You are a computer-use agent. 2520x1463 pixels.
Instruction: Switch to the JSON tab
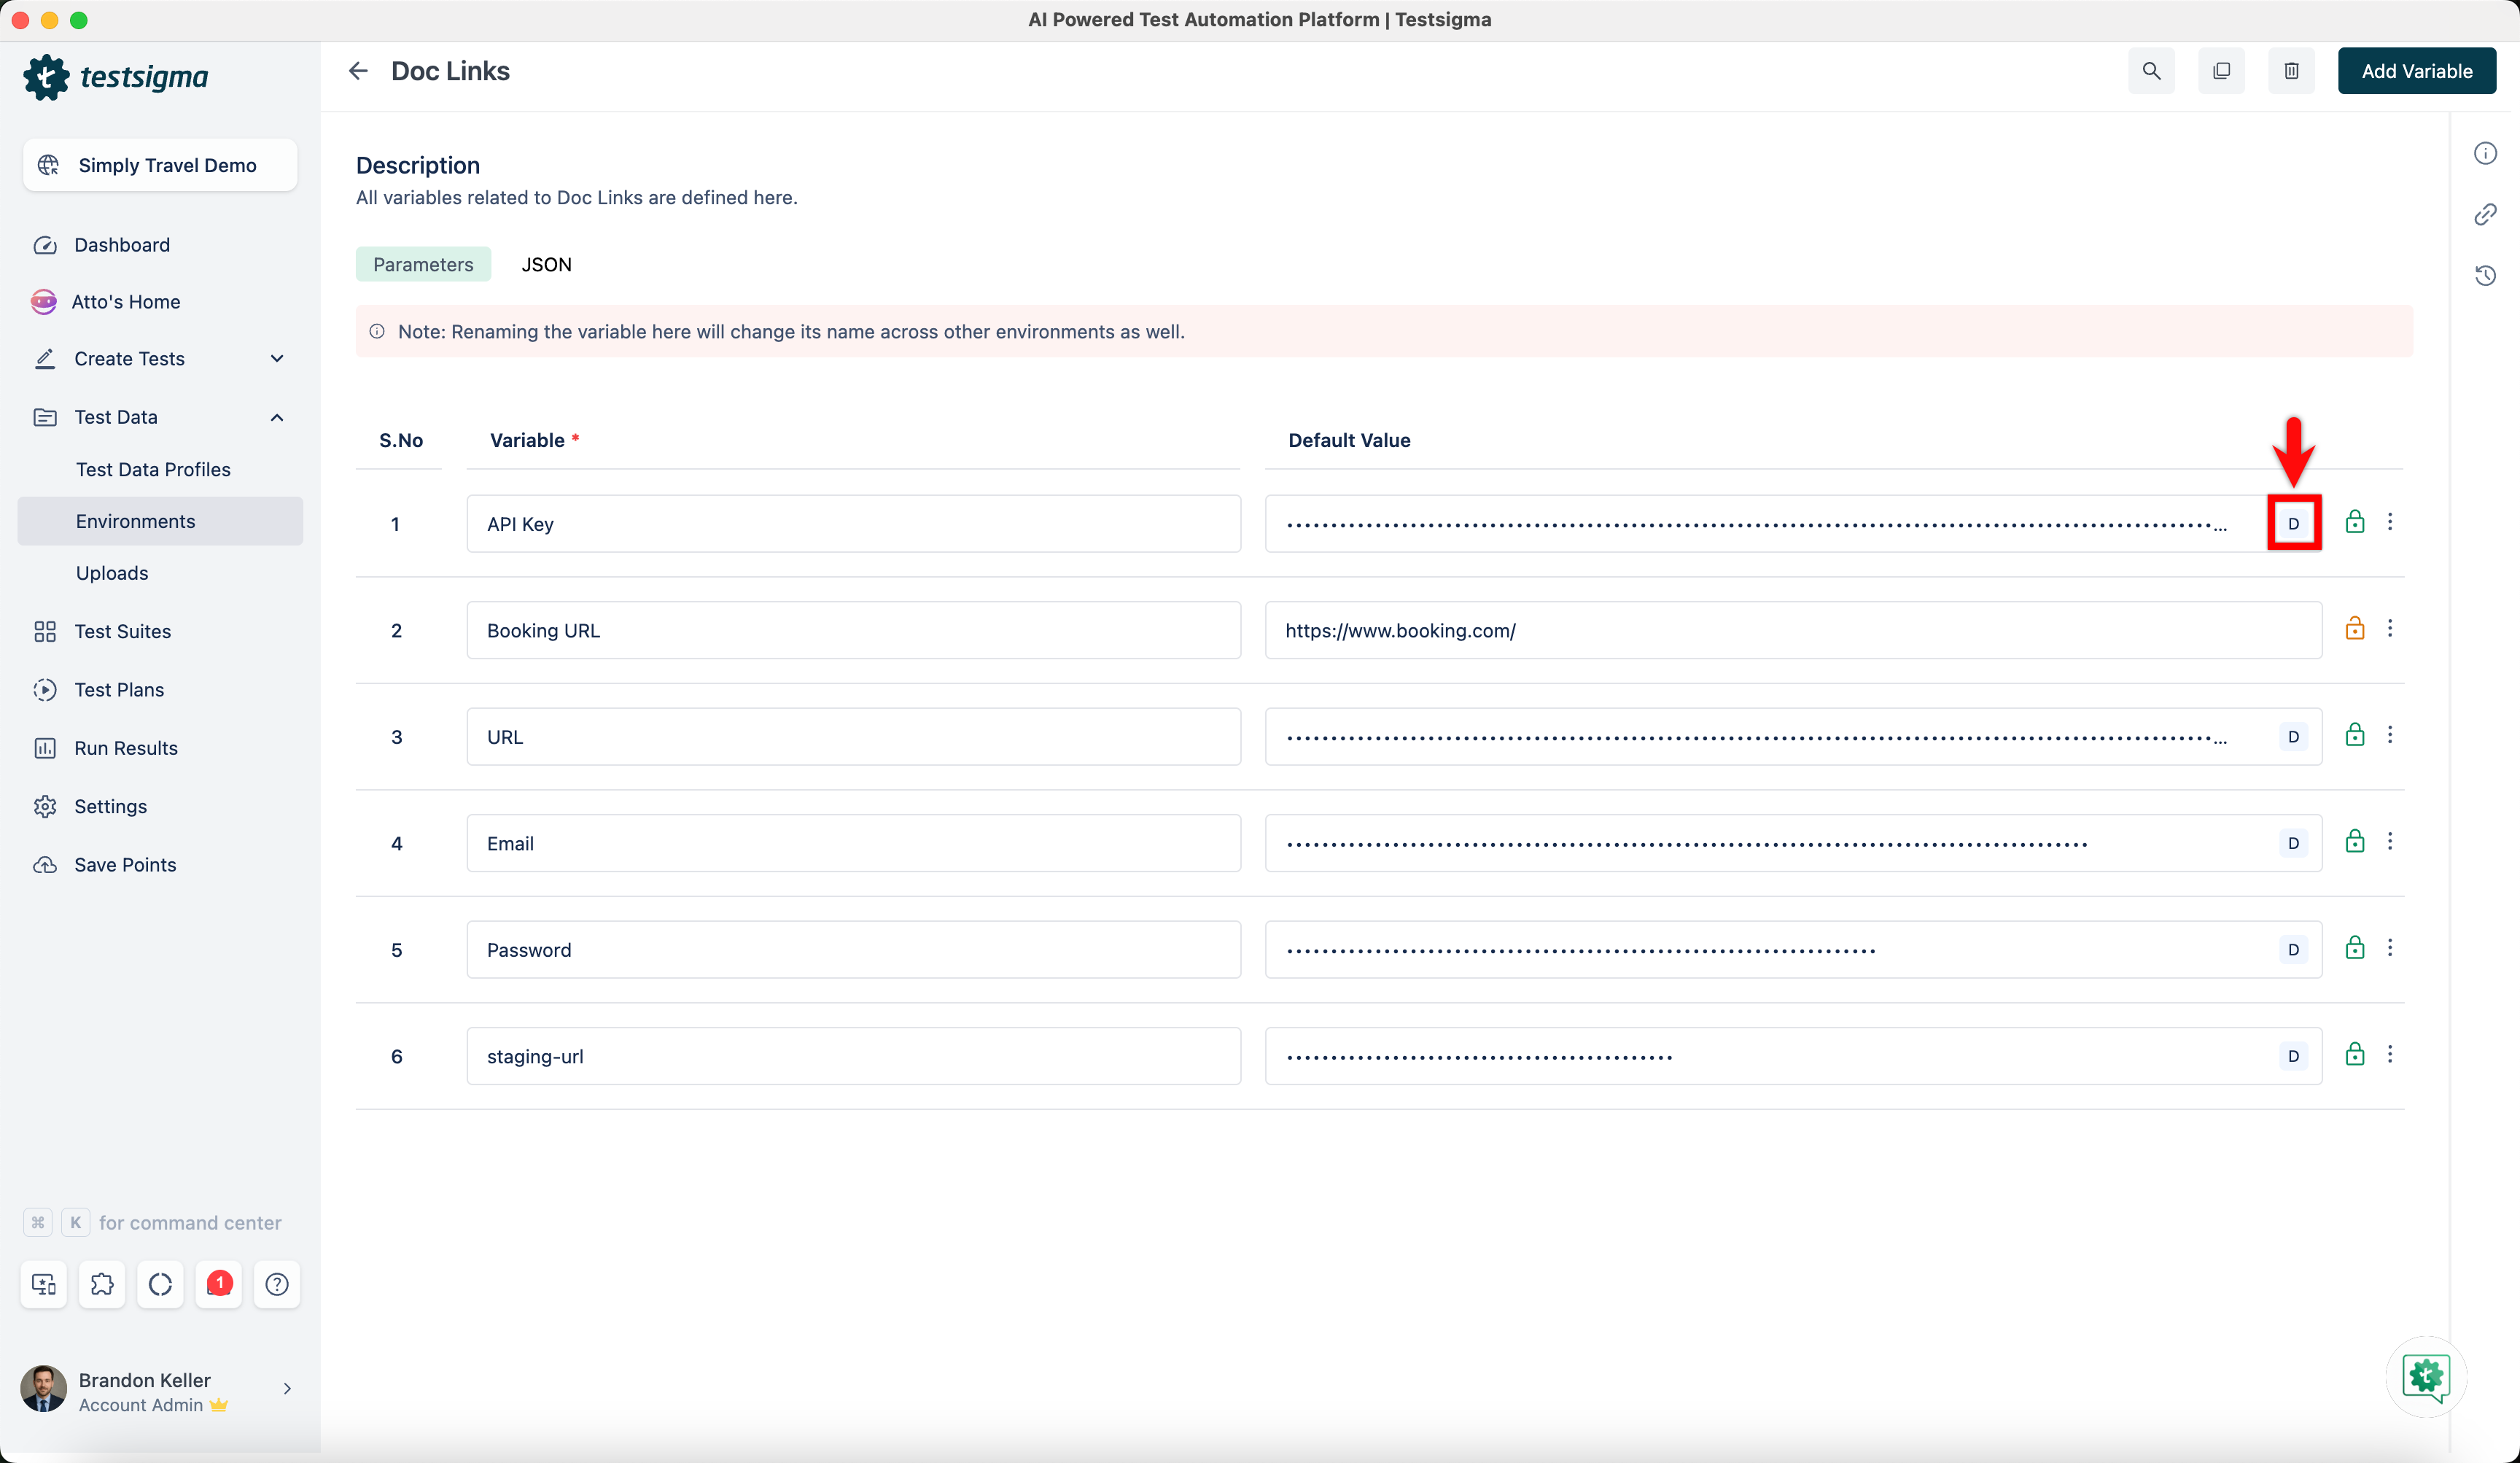[546, 264]
